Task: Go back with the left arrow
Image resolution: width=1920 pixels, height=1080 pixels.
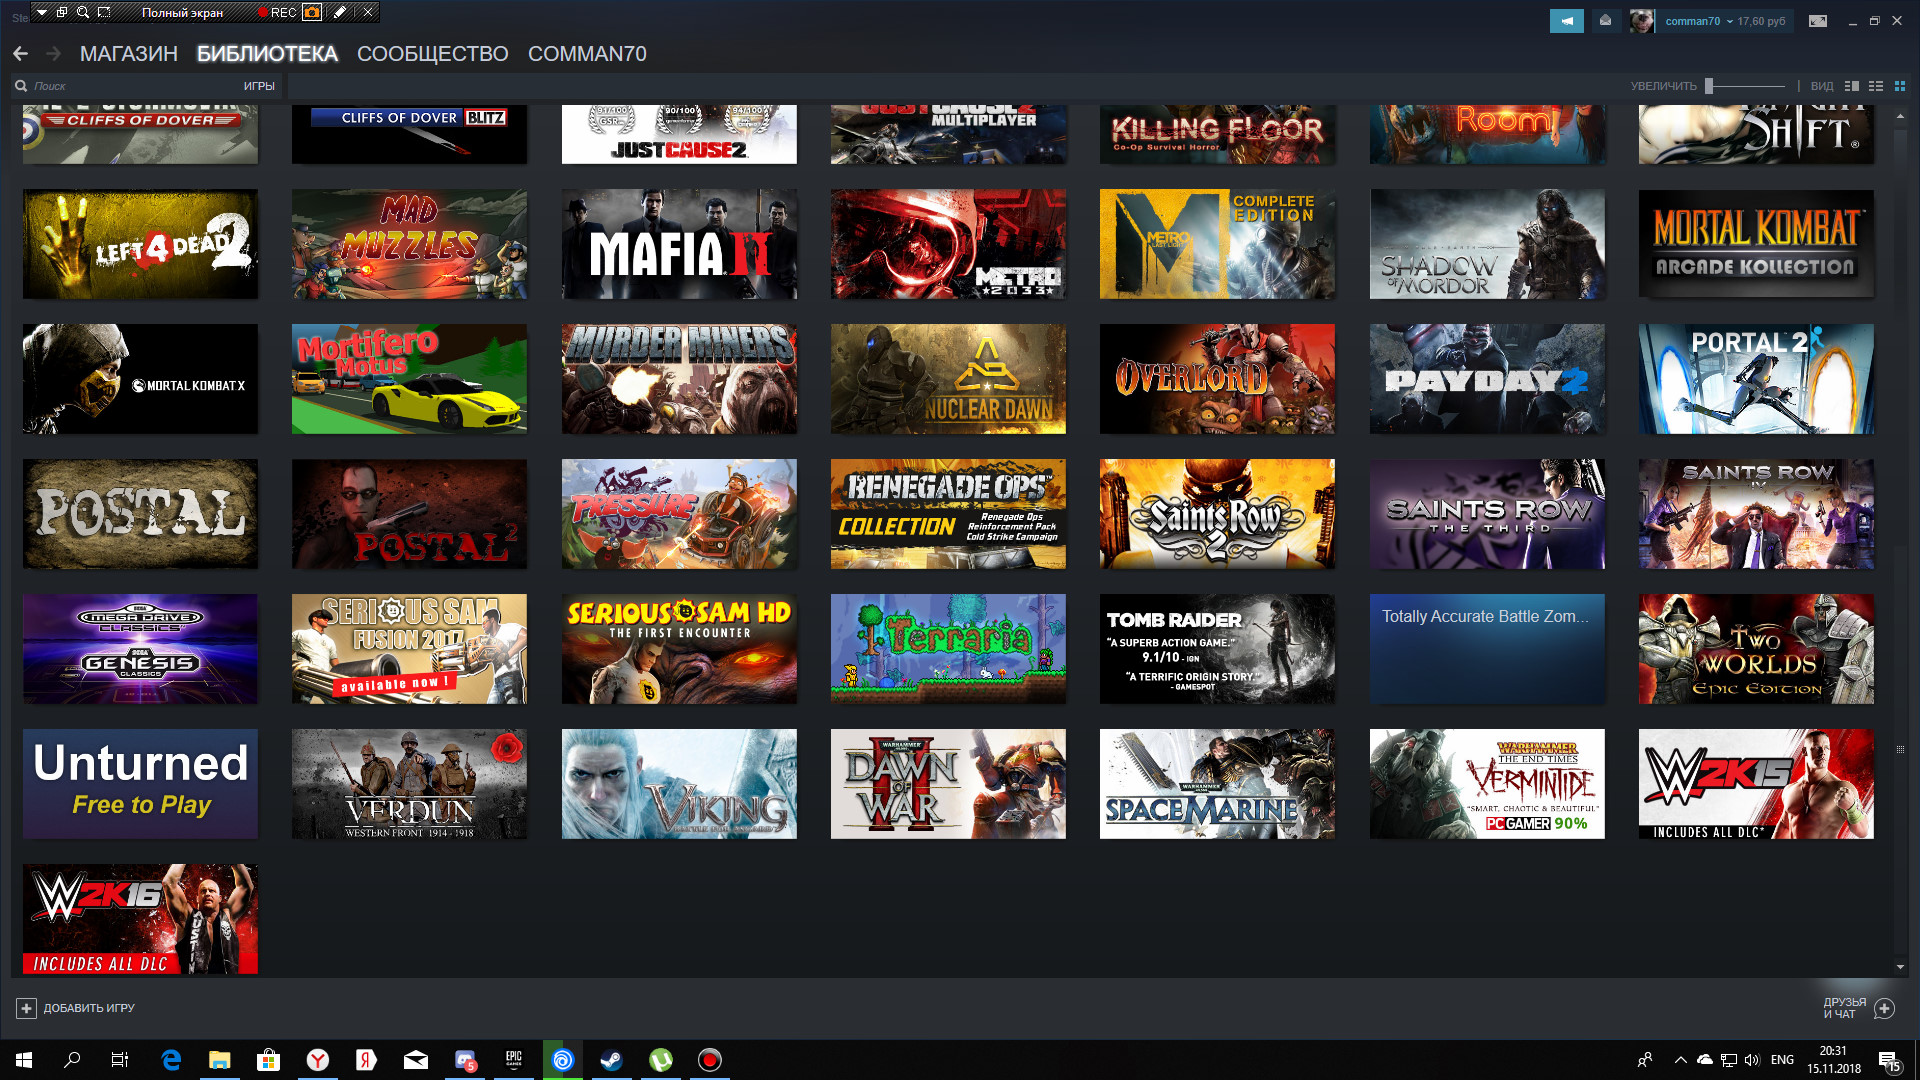Action: [x=21, y=54]
